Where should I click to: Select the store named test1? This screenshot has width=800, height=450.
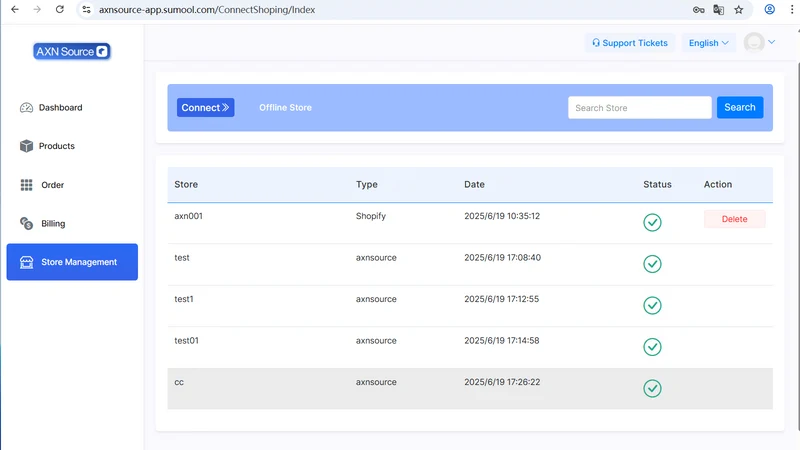[184, 299]
